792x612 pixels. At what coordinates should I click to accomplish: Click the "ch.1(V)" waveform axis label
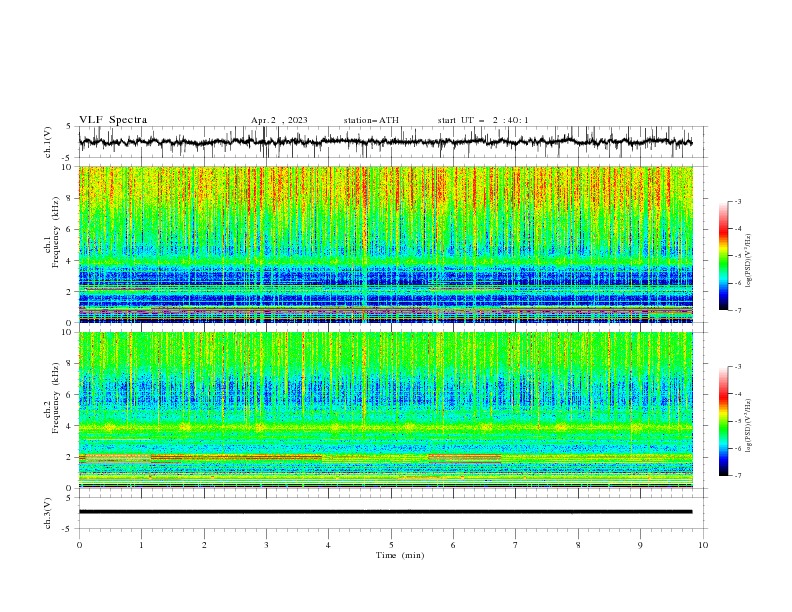(x=48, y=142)
